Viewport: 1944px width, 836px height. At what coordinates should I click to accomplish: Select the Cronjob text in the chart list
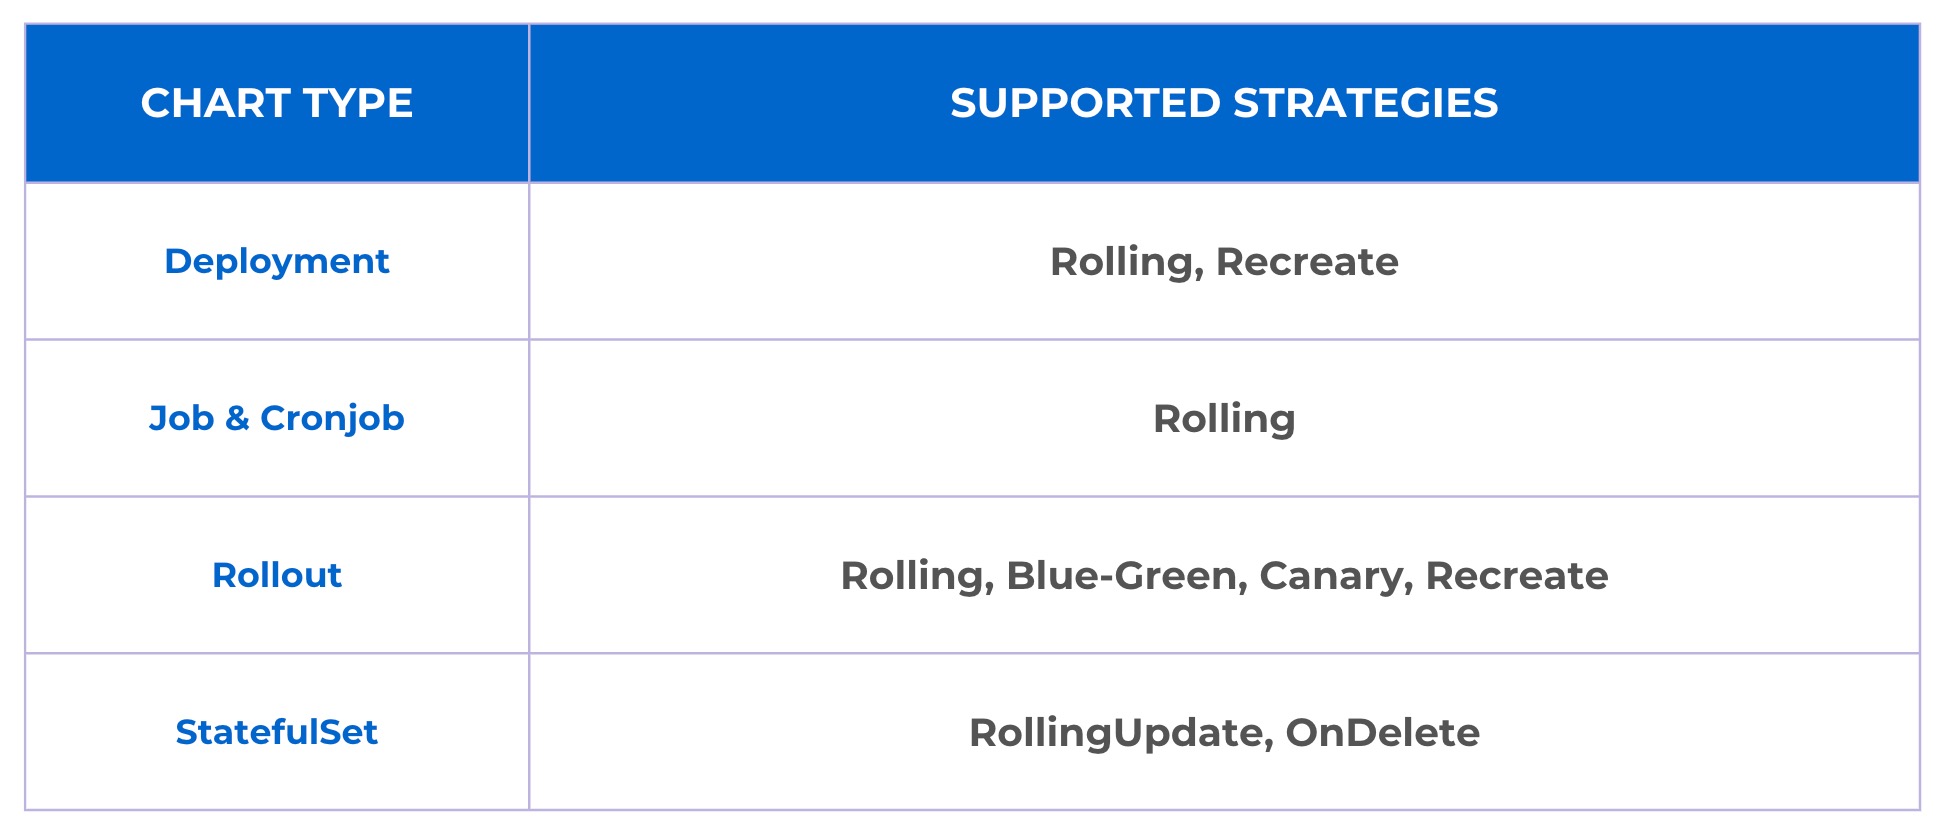click(332, 418)
